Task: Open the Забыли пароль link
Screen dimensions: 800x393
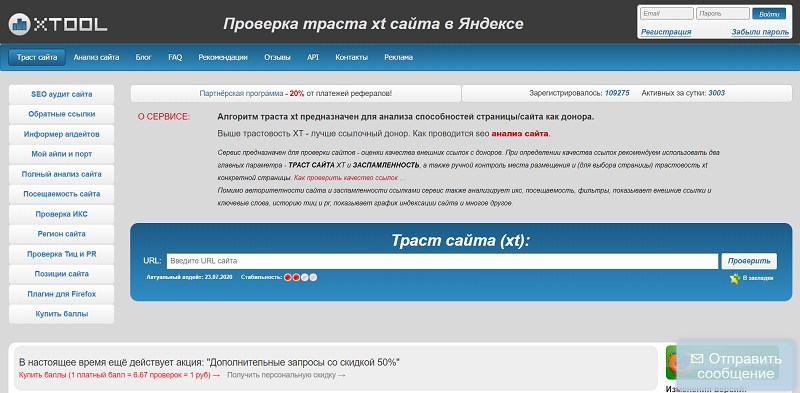Action: point(760,32)
